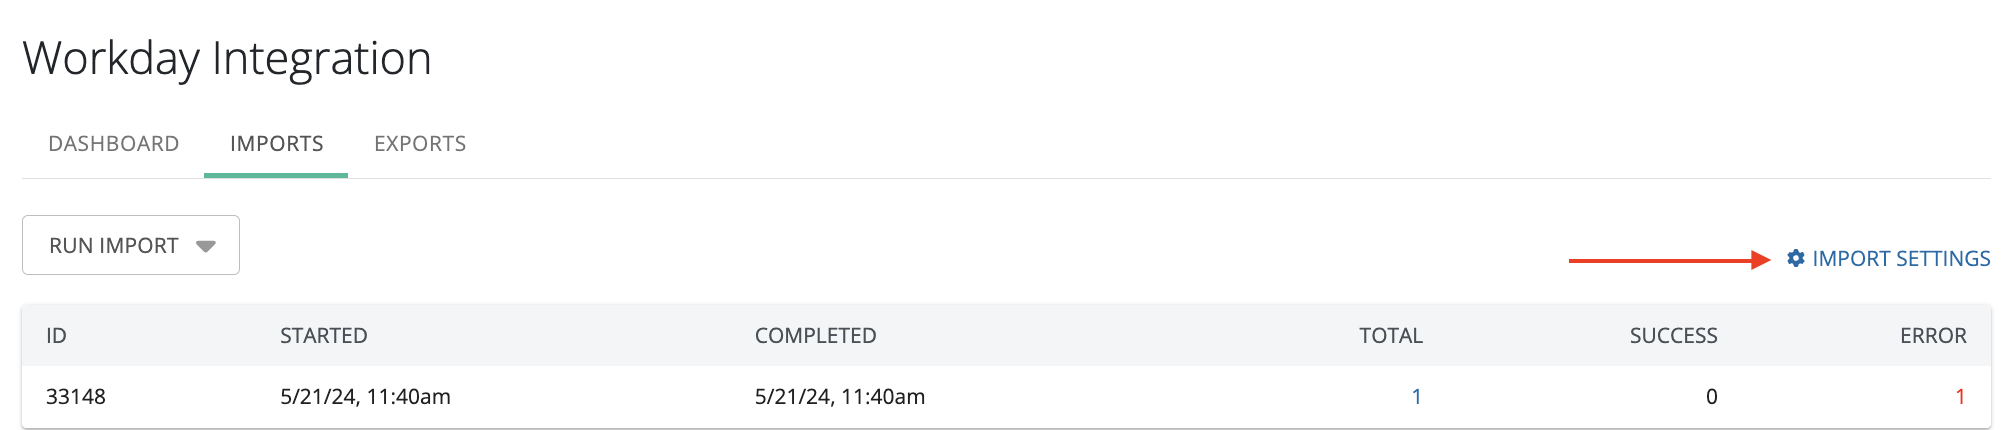This screenshot has height=430, width=2016.
Task: Click the Completed column header
Action: 815,336
